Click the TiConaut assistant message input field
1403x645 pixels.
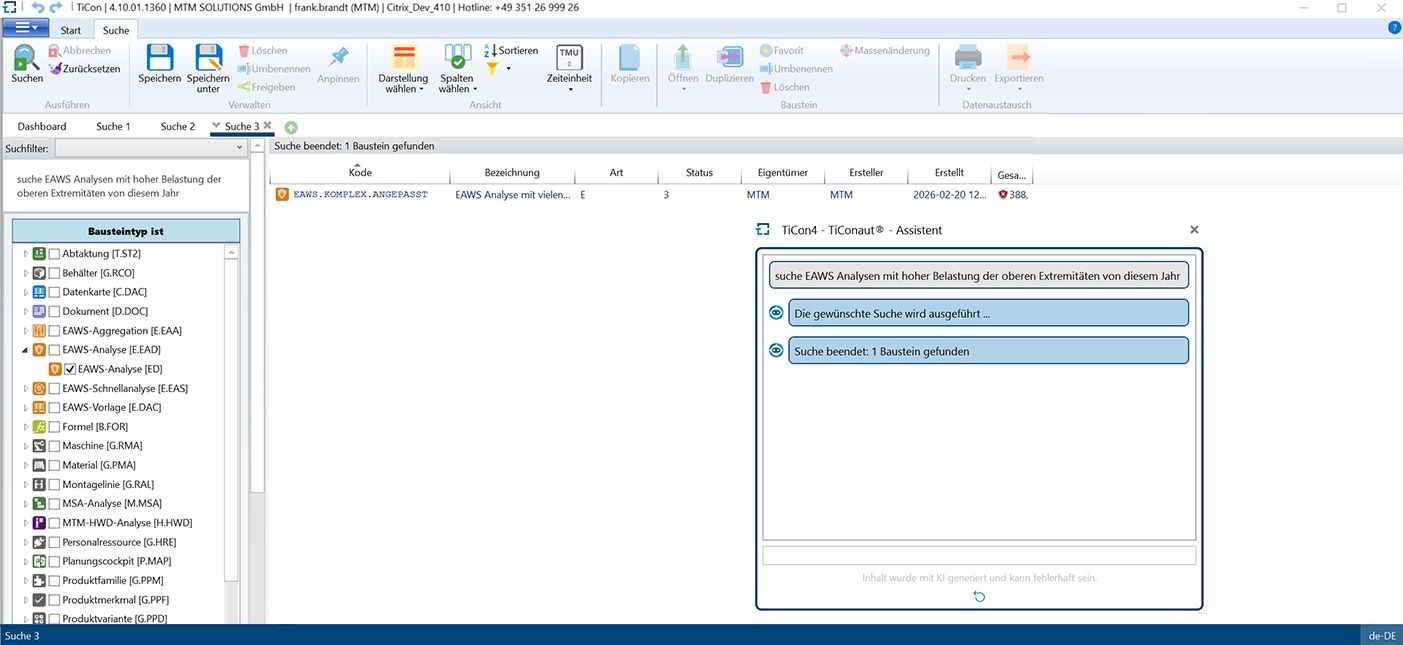[978, 555]
